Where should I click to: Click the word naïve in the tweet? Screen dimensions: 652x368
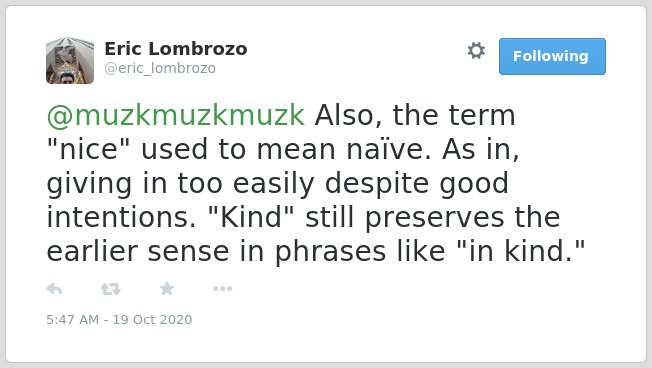pyautogui.click(x=389, y=149)
